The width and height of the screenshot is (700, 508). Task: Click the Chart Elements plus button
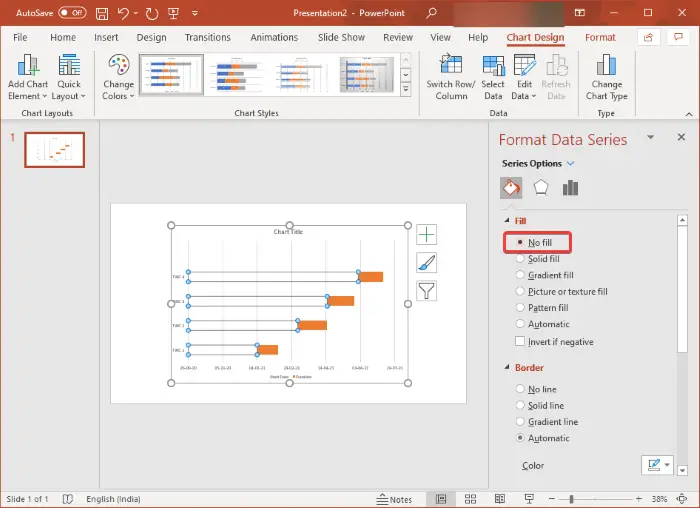pos(426,234)
